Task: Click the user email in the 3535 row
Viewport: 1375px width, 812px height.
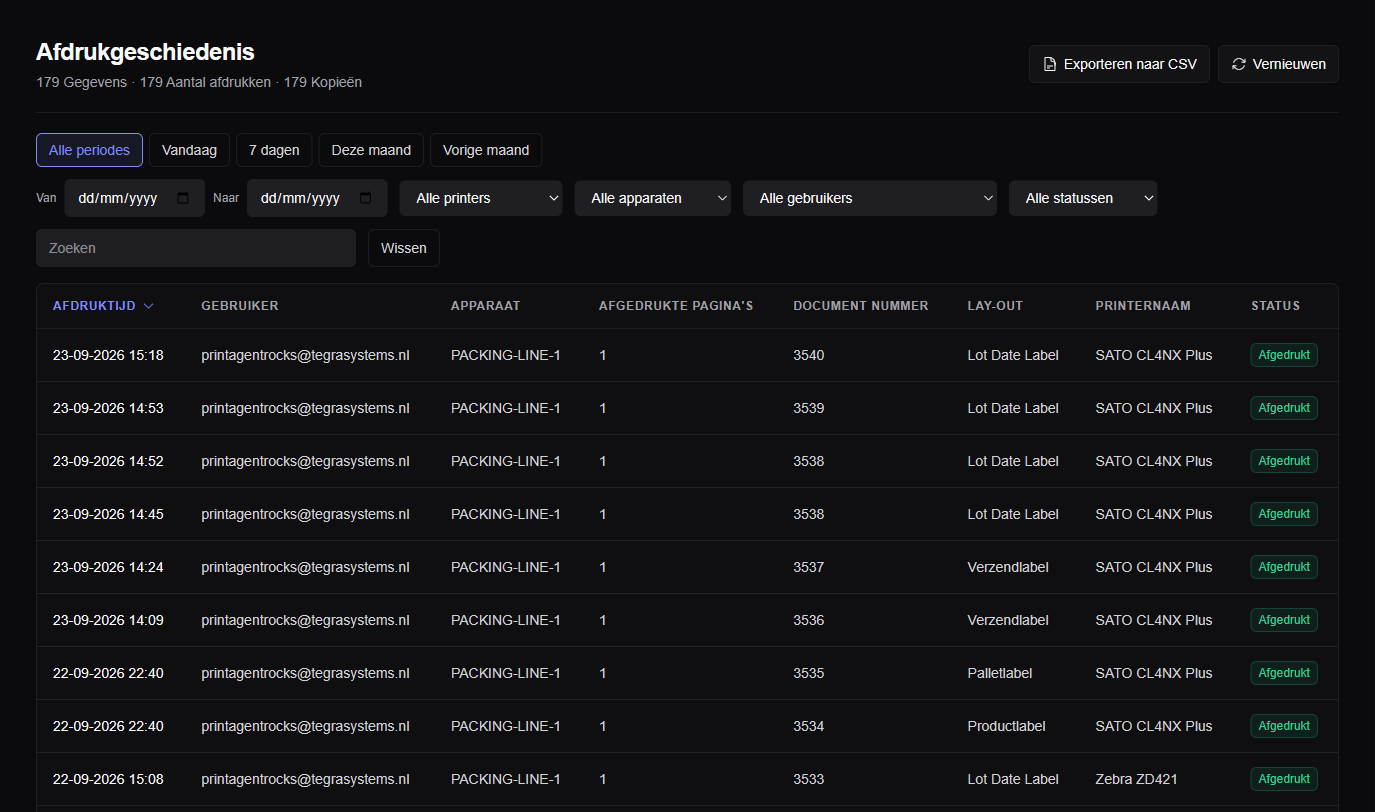Action: 305,673
